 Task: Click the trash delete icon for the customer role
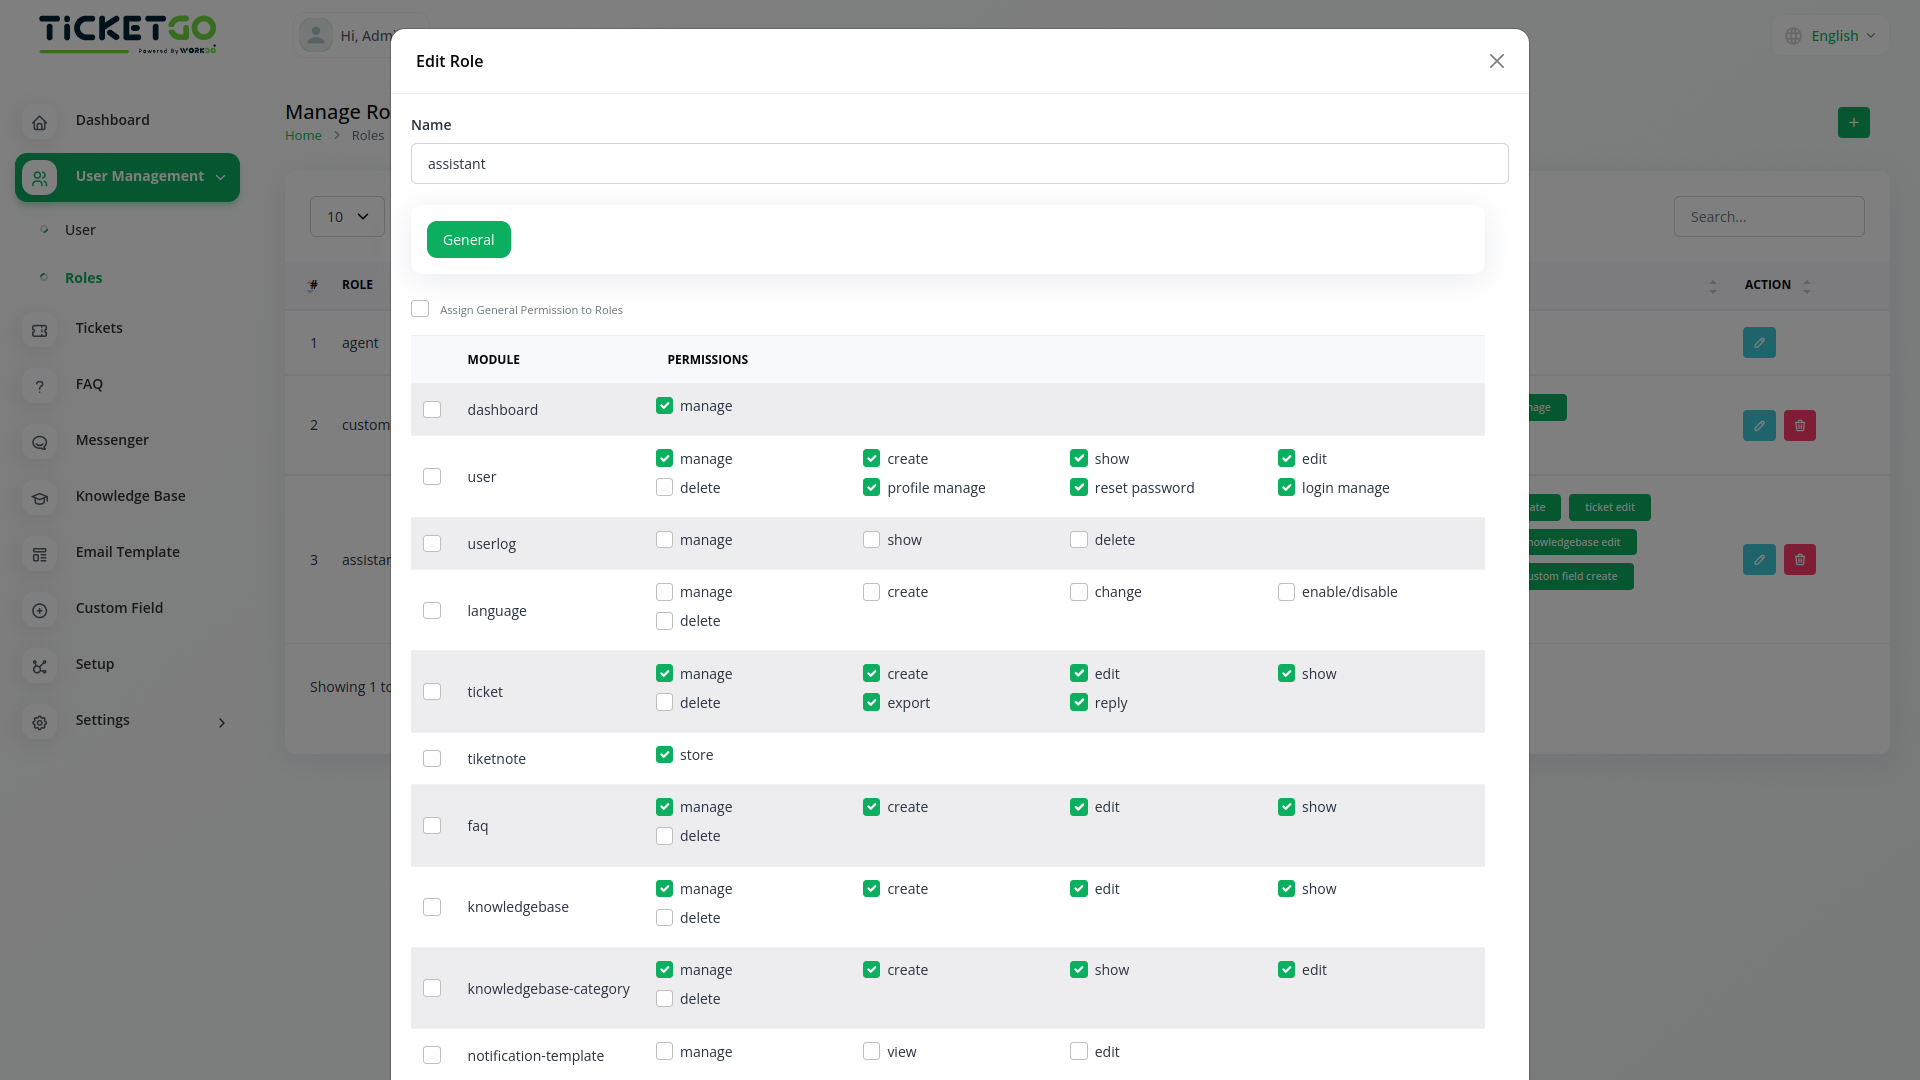(x=1799, y=425)
